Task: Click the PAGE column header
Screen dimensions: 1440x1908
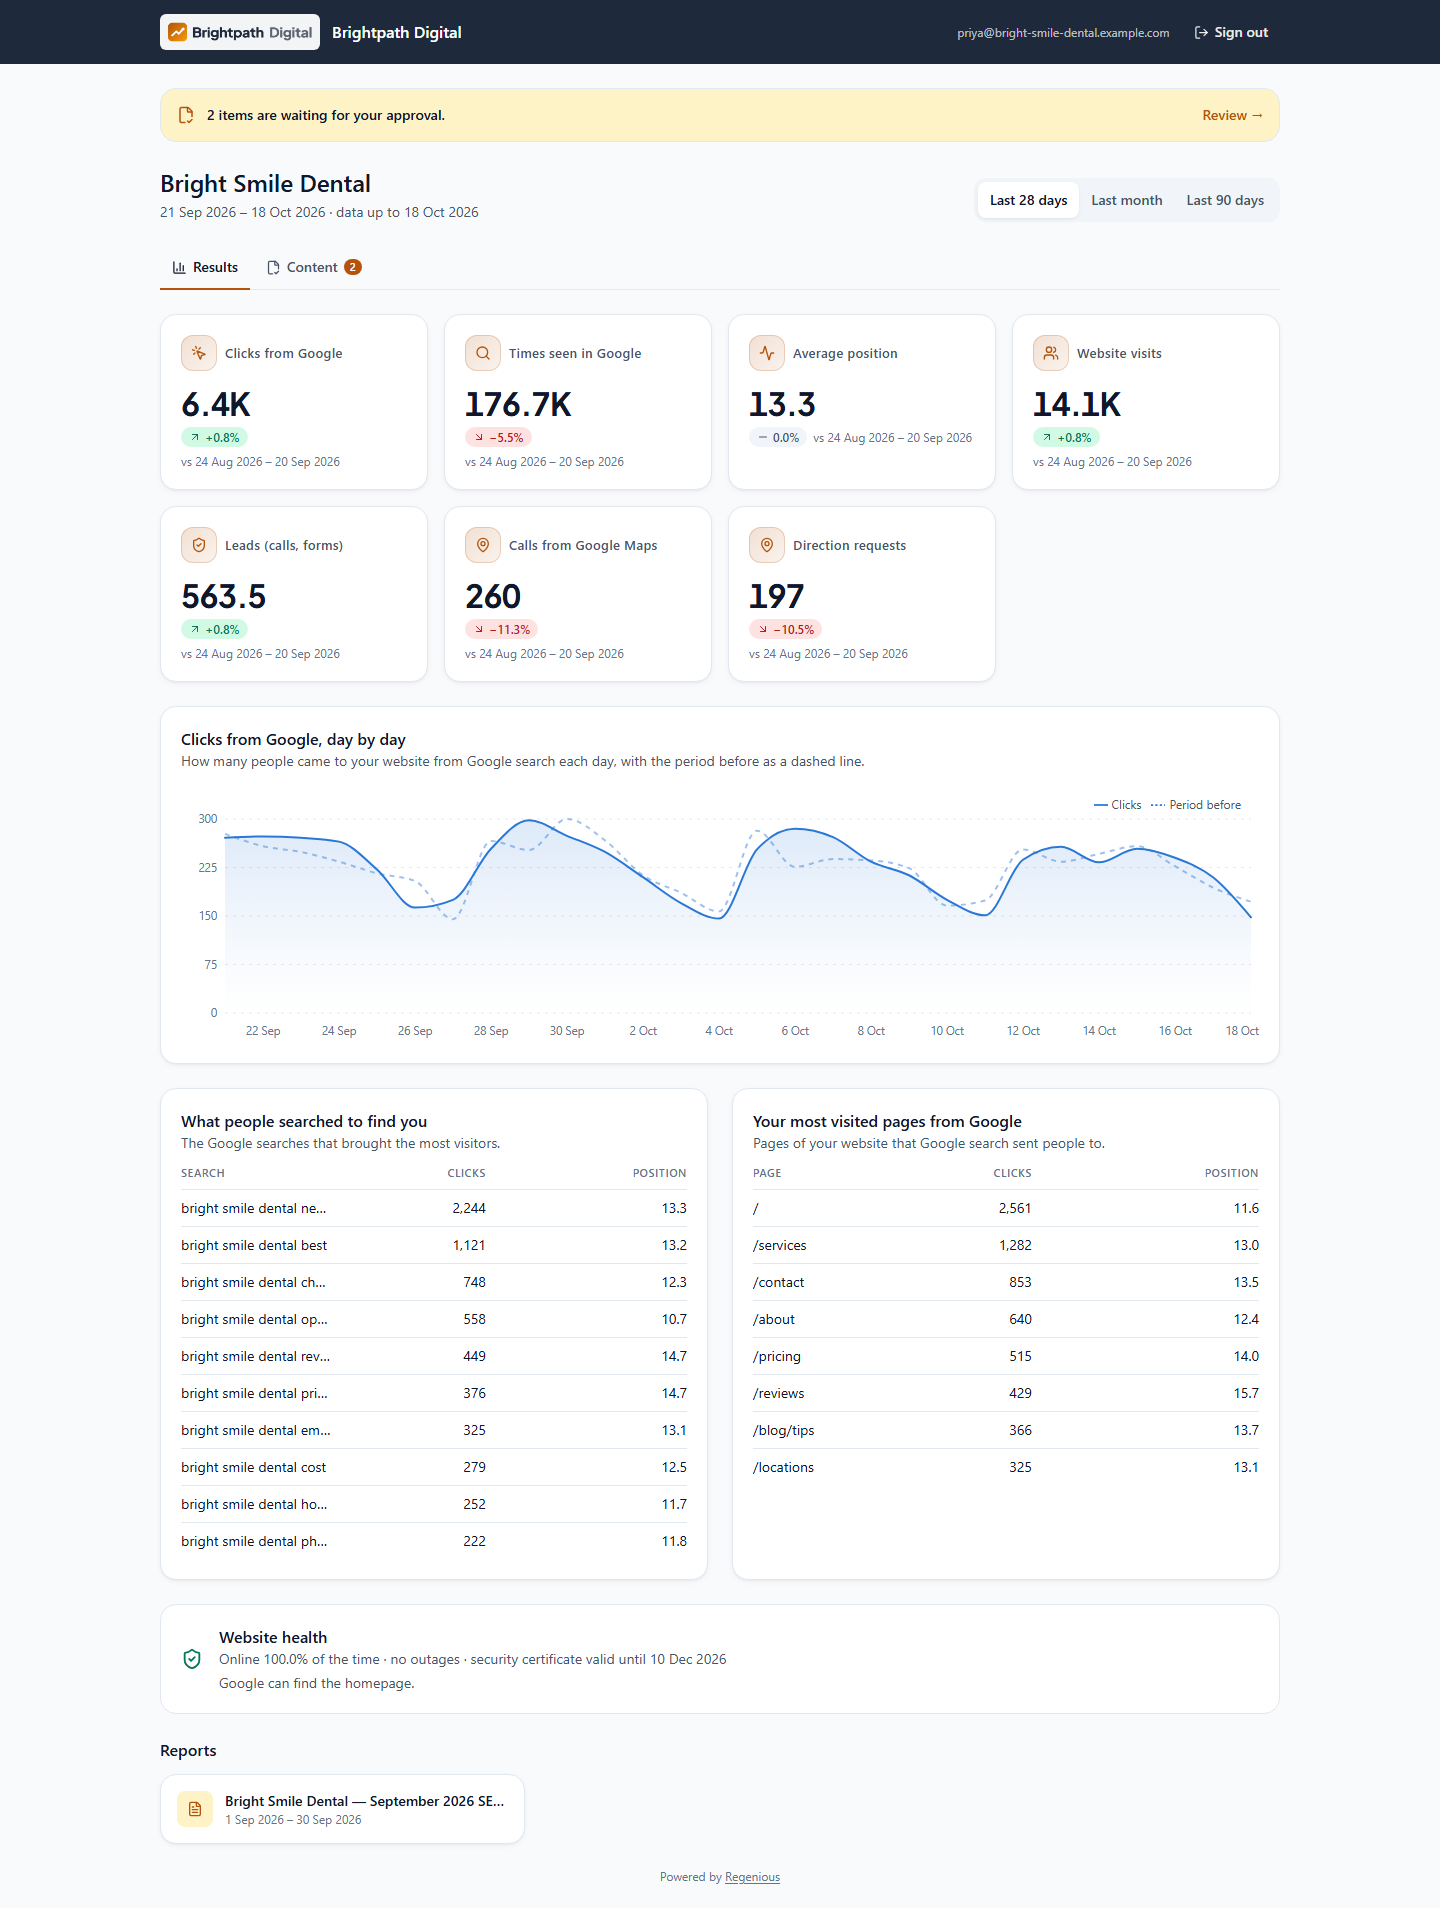Action: 767,1173
